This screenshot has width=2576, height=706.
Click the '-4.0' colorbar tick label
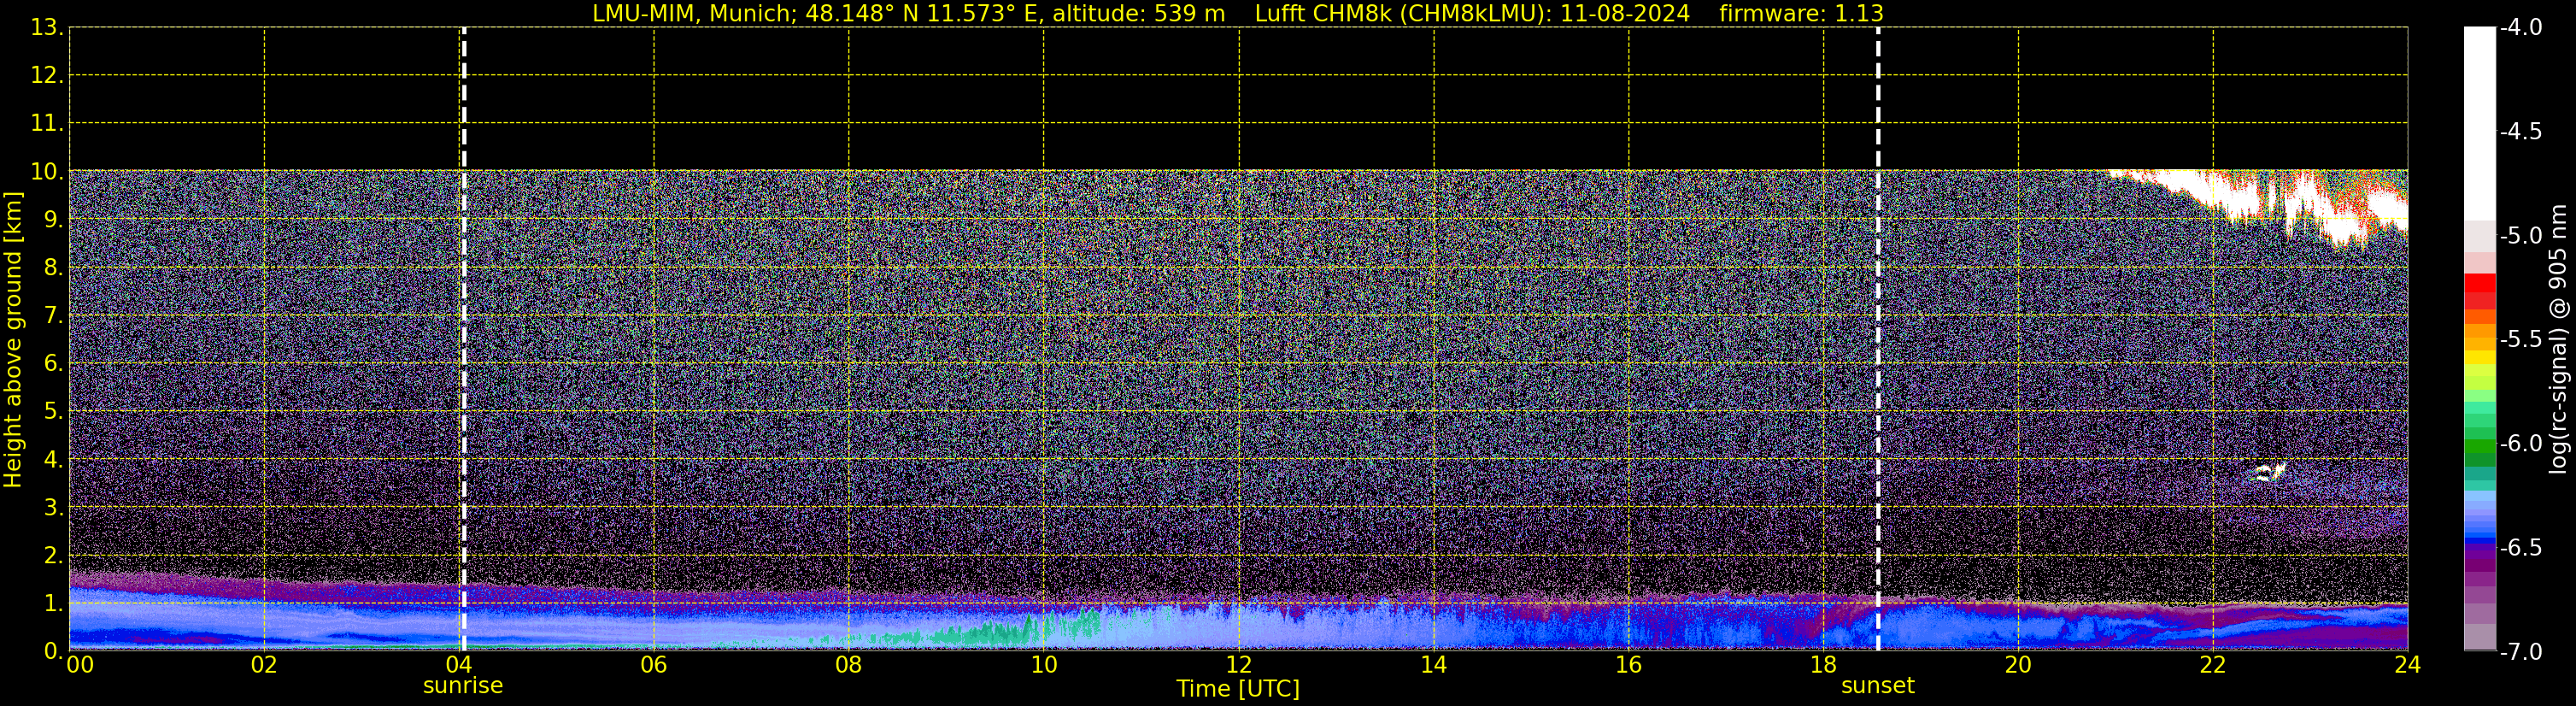[2520, 28]
